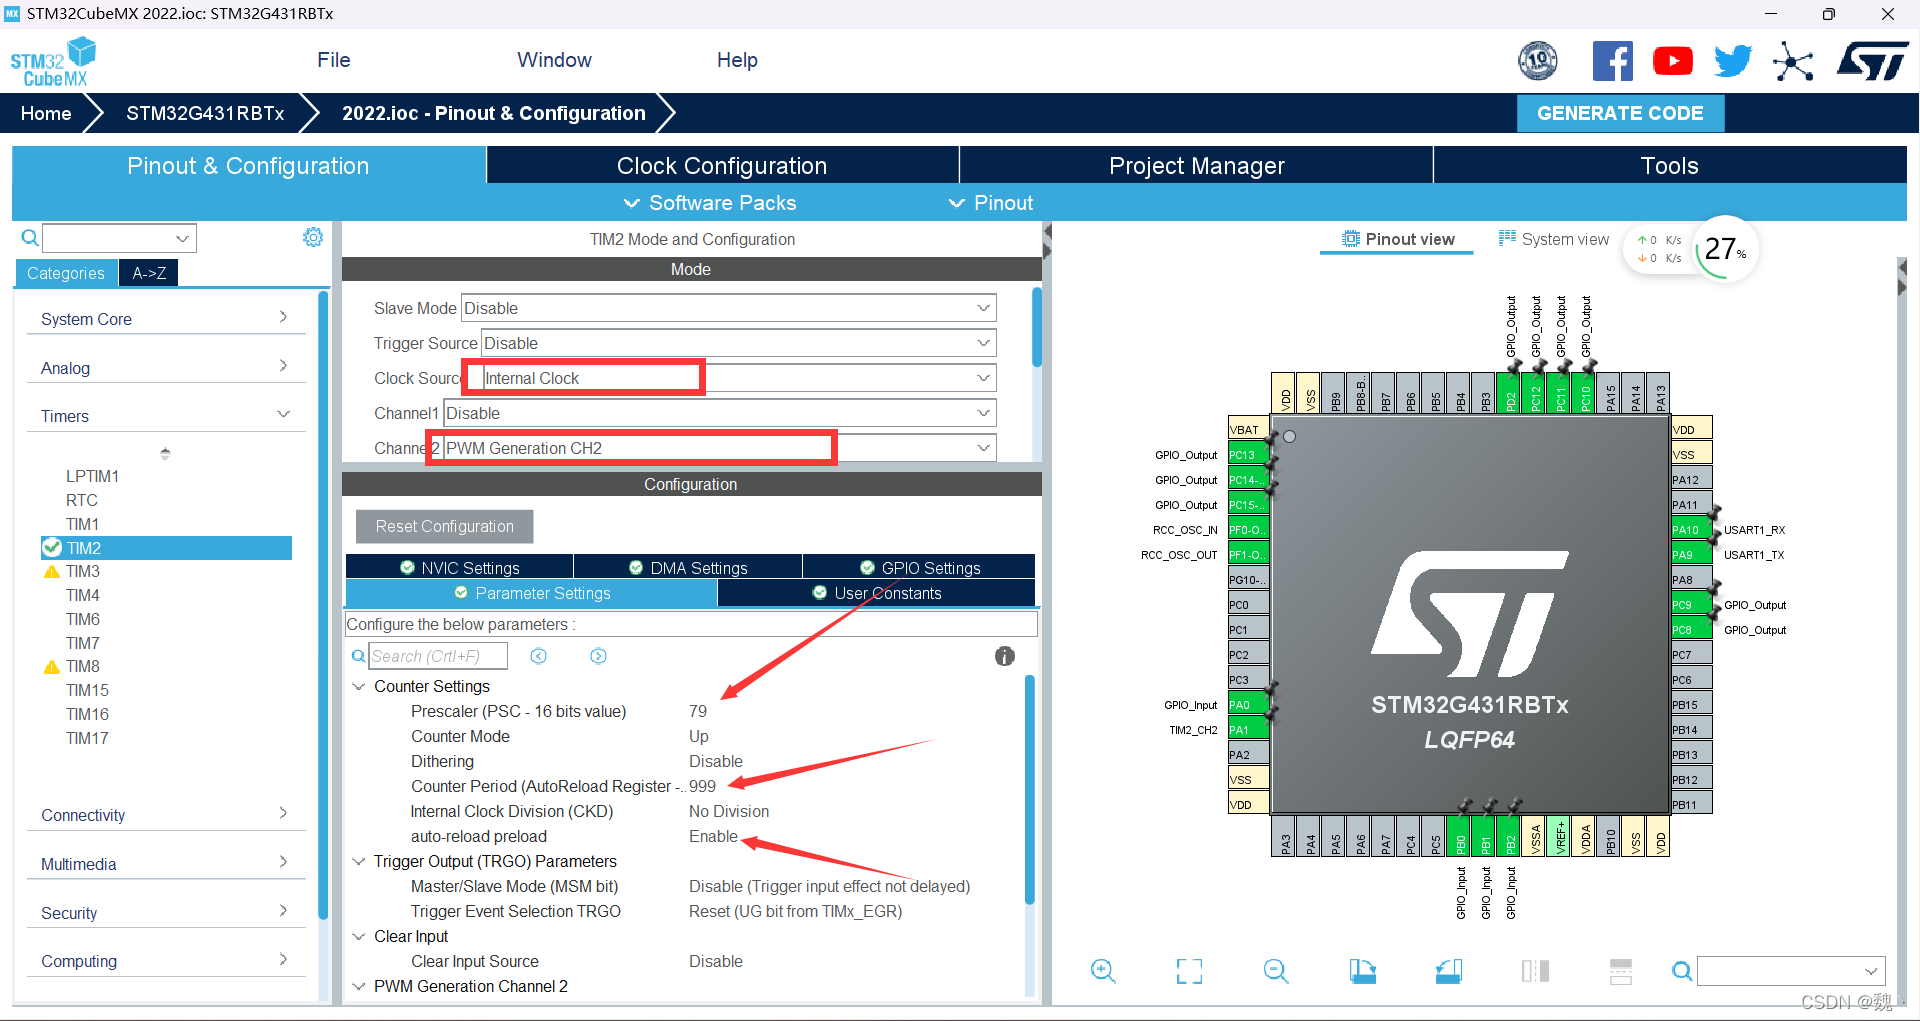Open the YouTube link icon
Screen dimensions: 1920x1021
(1673, 62)
